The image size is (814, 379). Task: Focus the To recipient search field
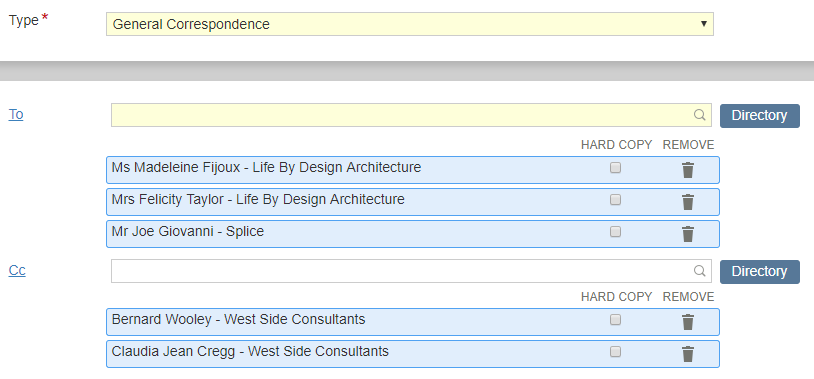pos(411,115)
